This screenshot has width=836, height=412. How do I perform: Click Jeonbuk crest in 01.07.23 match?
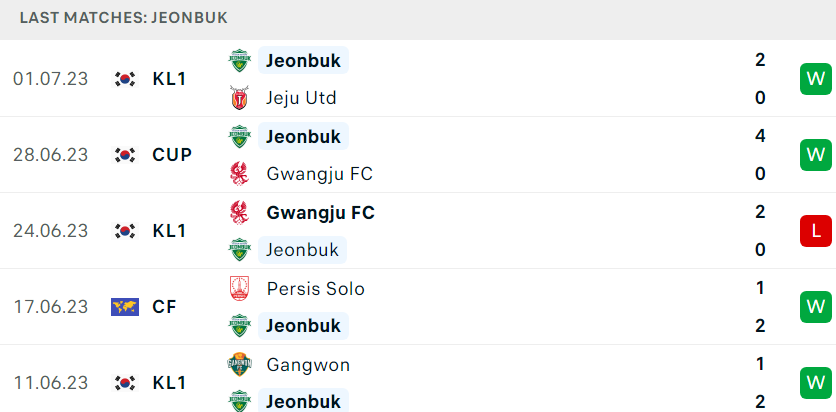(239, 60)
